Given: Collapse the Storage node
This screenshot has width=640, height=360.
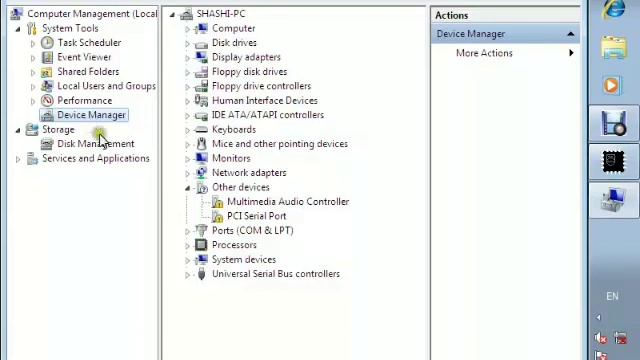Looking at the screenshot, I should [x=18, y=130].
